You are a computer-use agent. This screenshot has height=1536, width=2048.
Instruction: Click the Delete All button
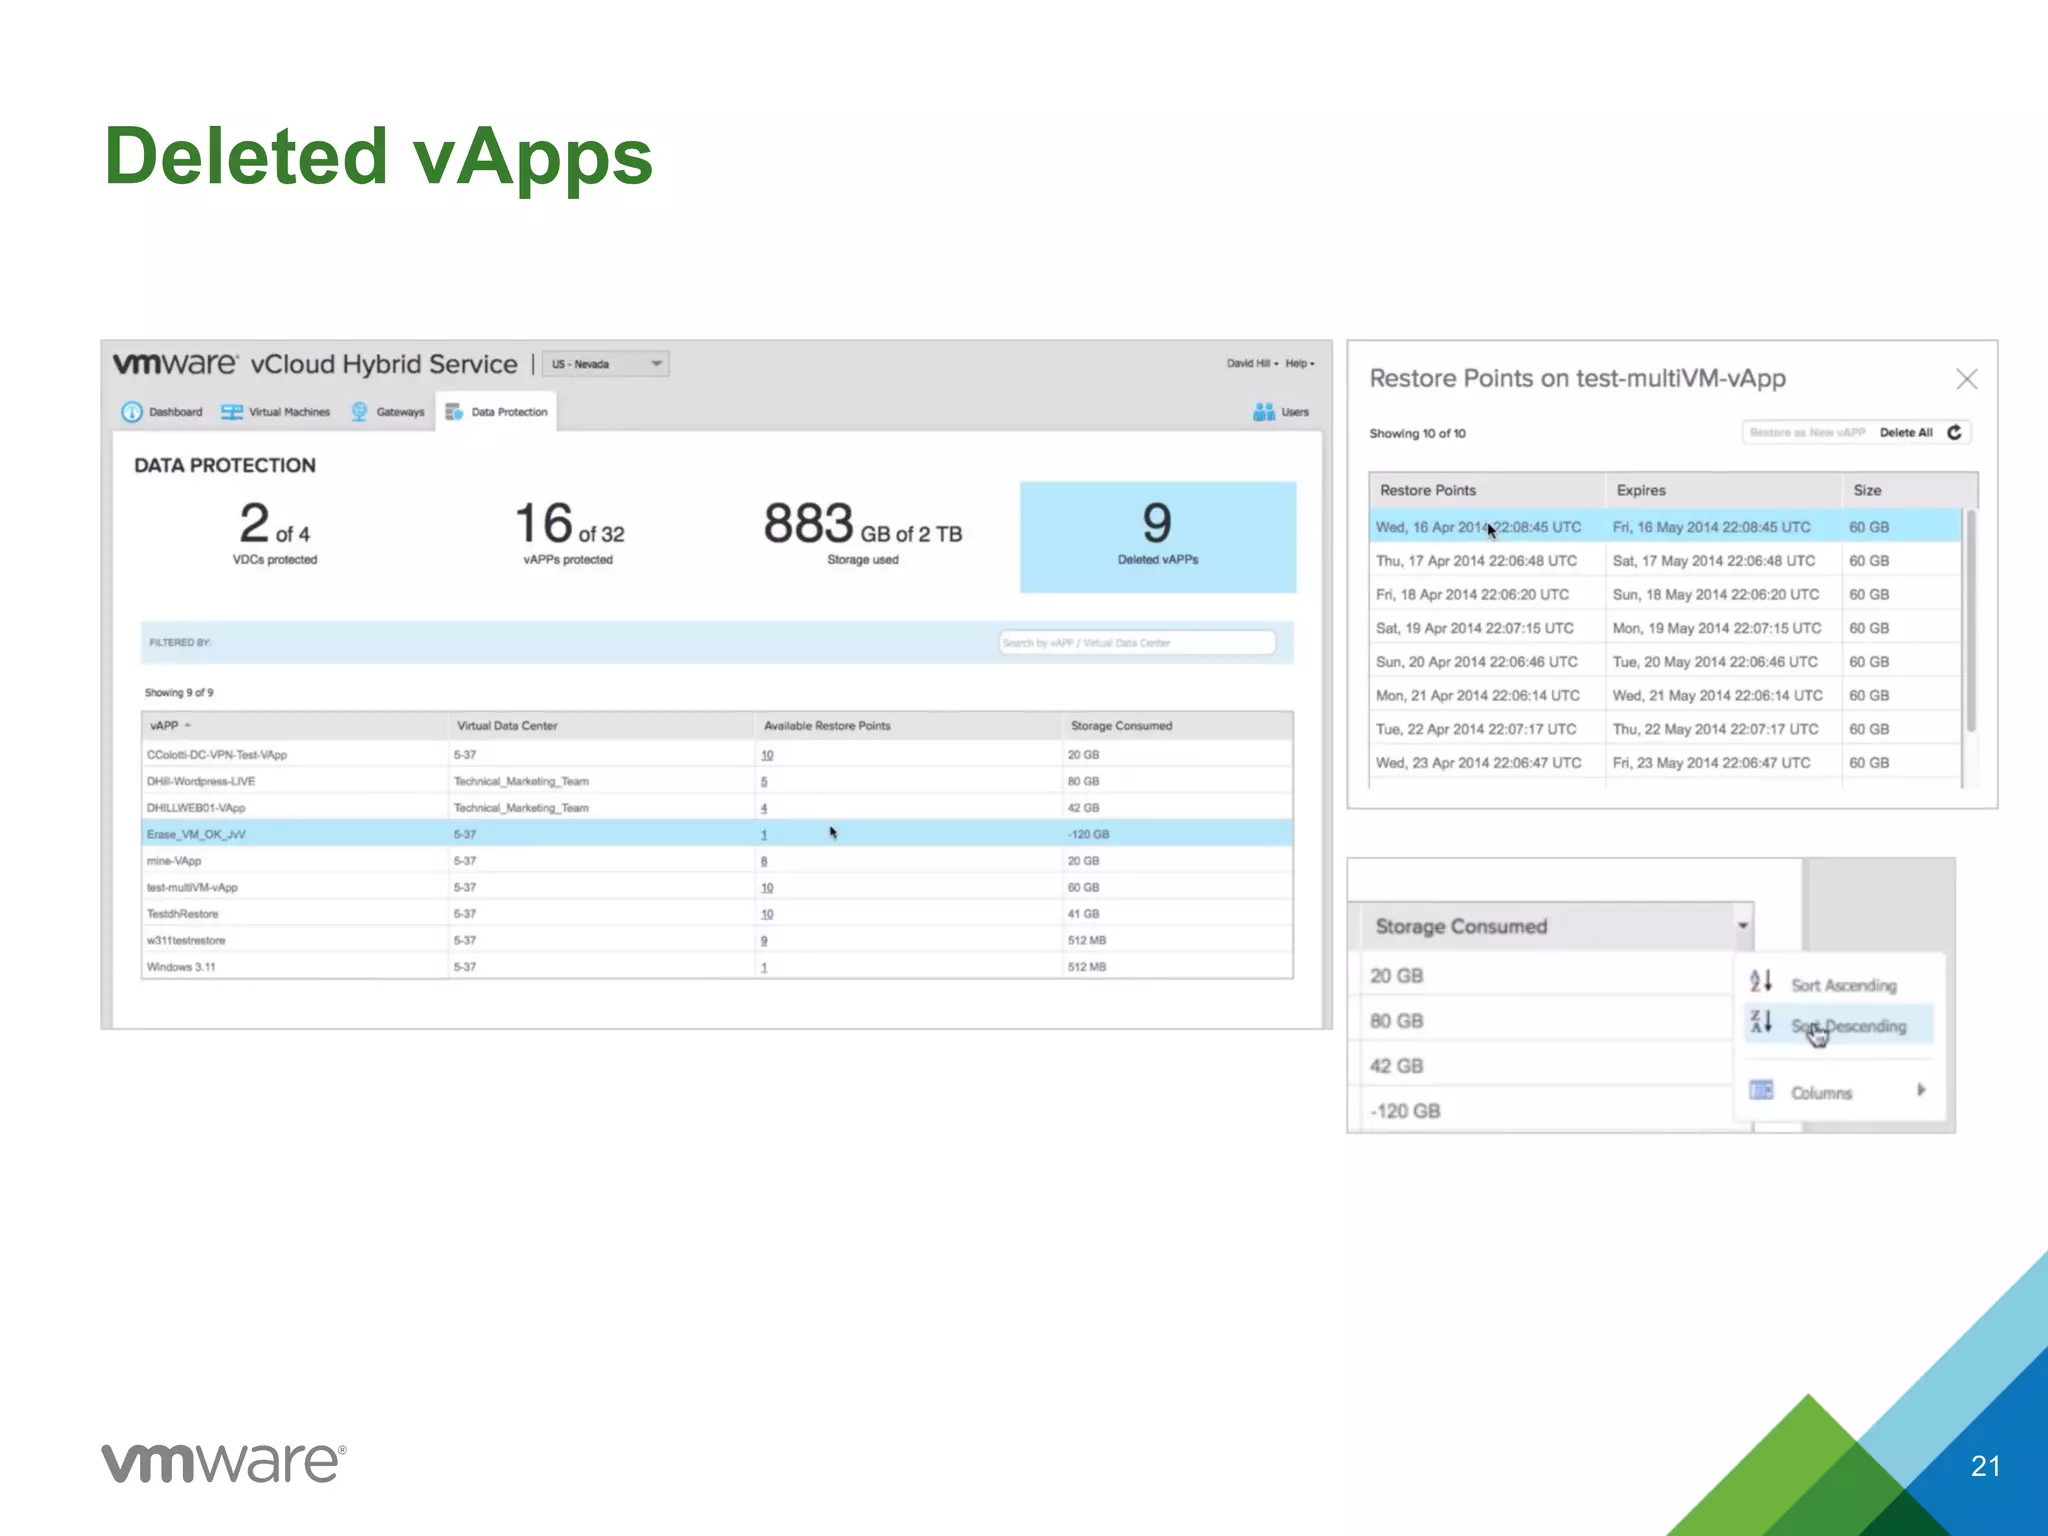(1906, 433)
